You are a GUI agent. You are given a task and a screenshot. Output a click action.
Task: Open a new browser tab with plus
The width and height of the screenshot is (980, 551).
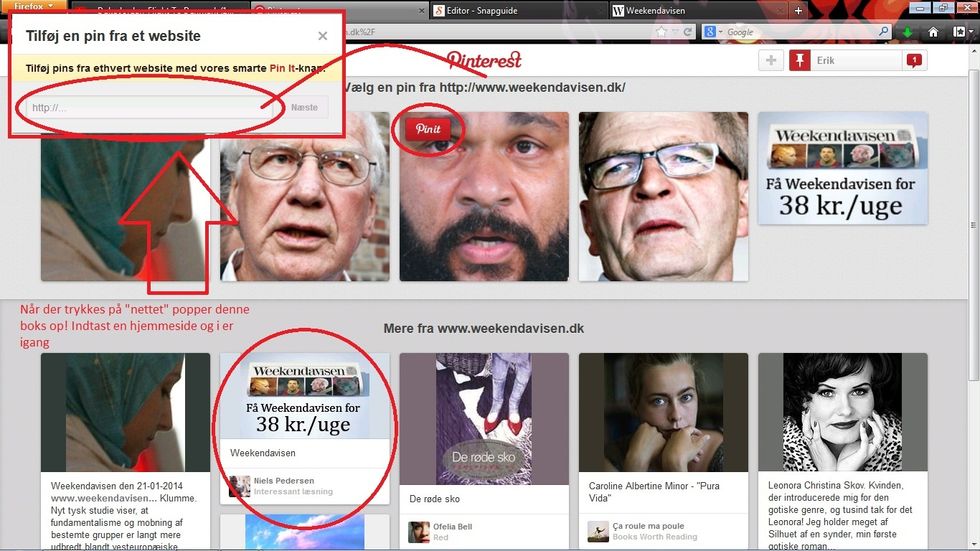click(798, 11)
